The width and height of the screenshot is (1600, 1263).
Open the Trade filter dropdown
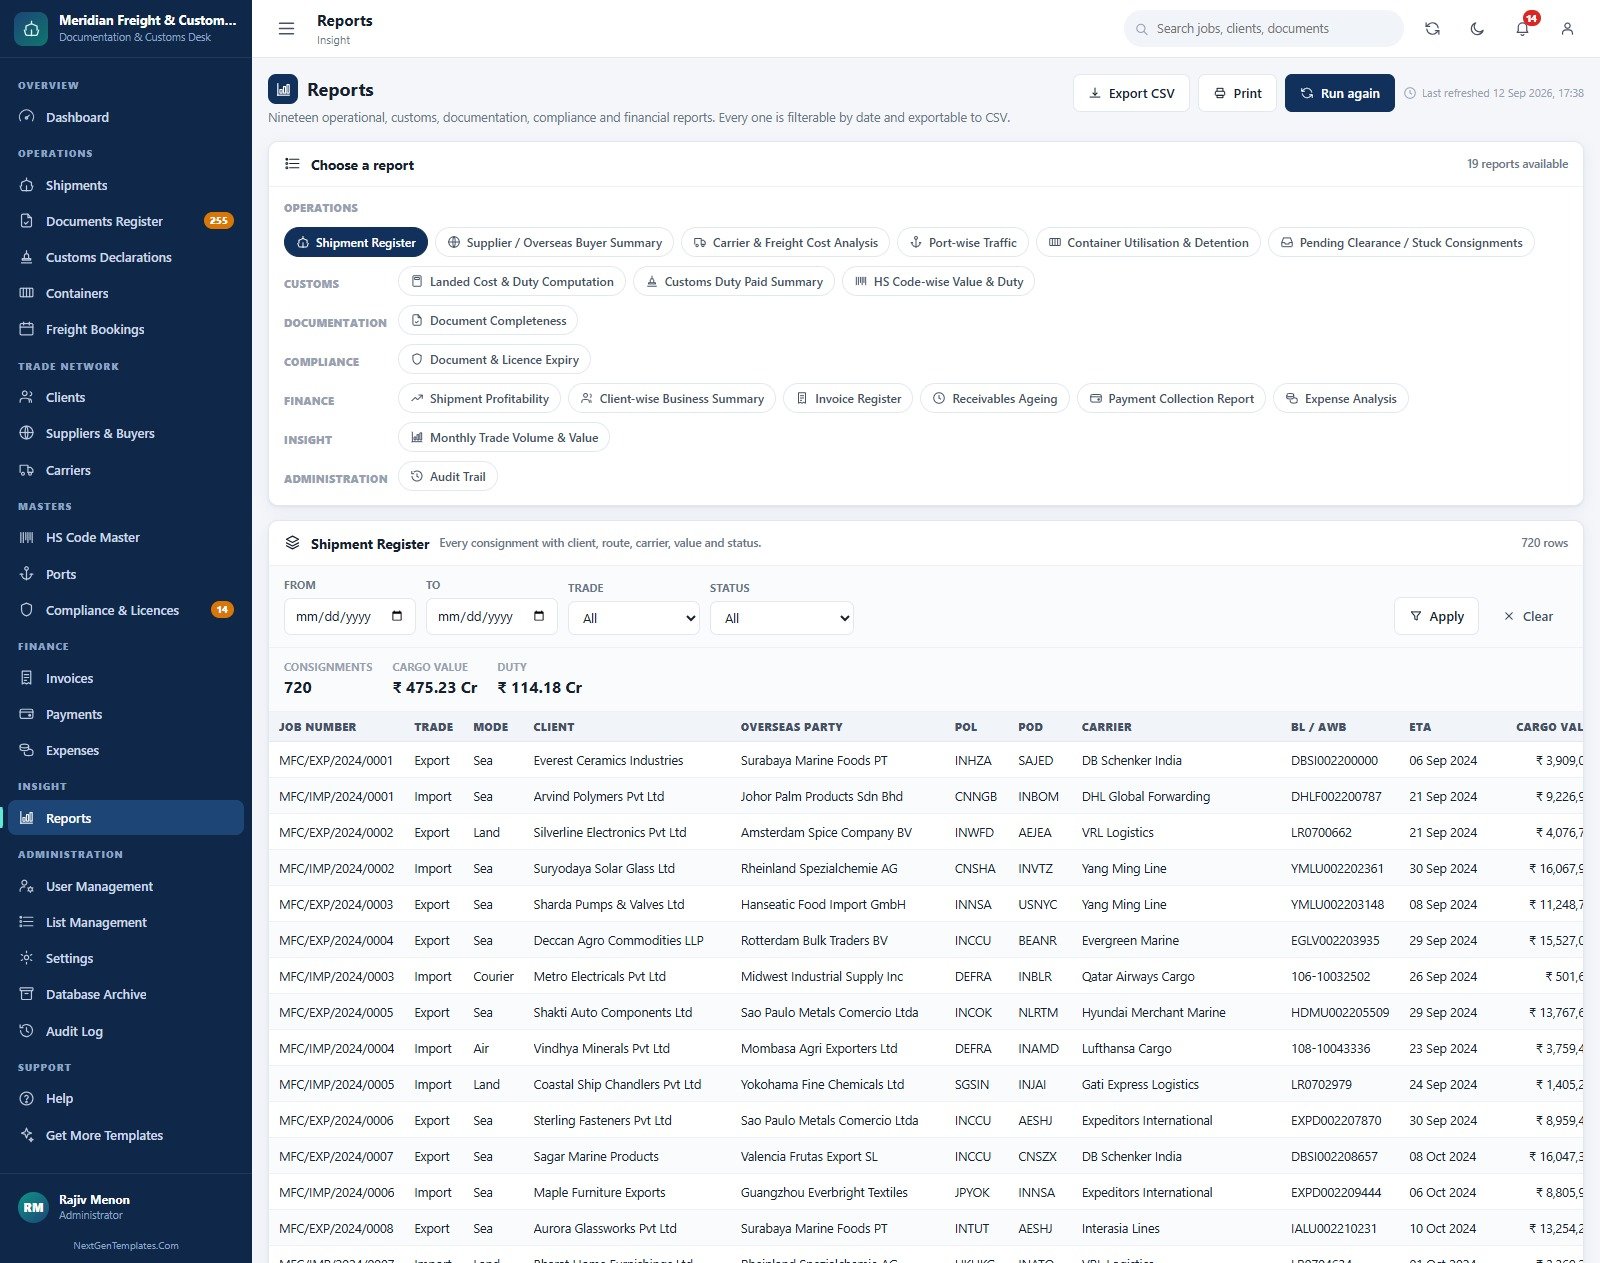pos(634,618)
